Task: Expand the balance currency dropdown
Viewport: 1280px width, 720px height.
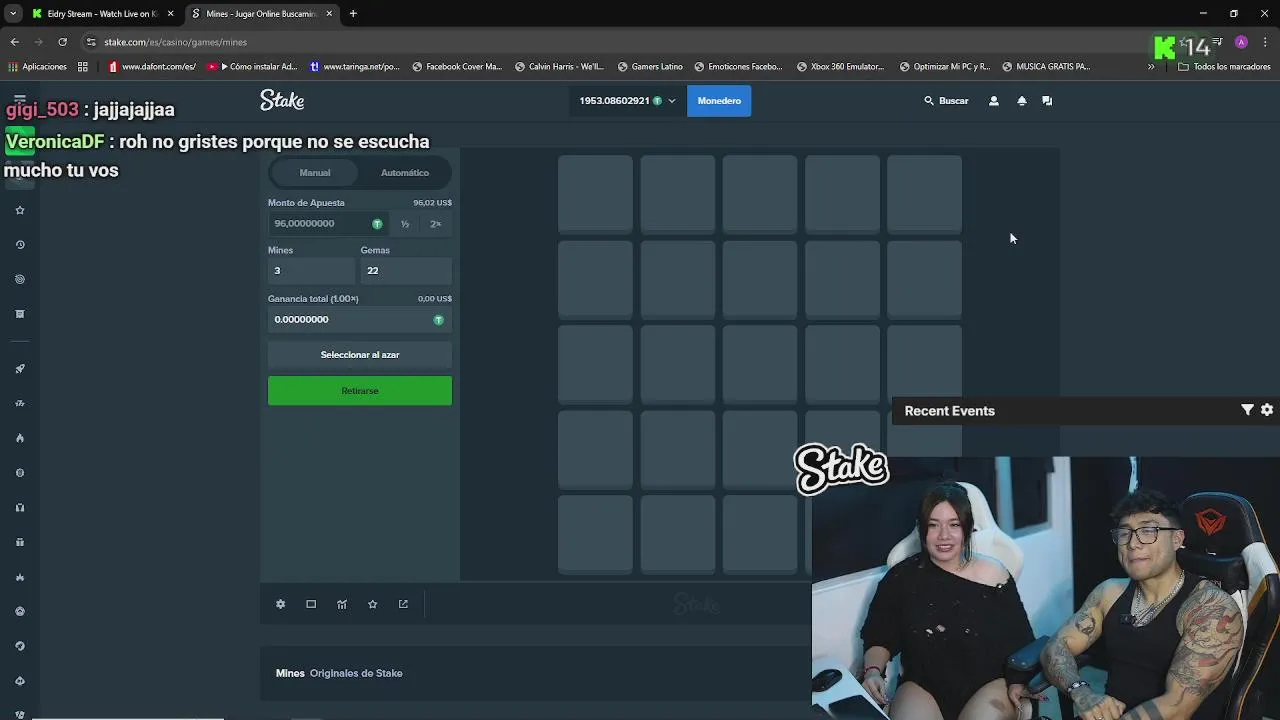Action: click(x=671, y=101)
